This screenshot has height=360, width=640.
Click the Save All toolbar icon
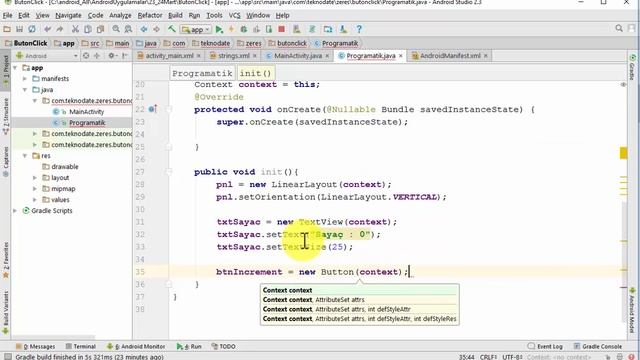(x=19, y=29)
